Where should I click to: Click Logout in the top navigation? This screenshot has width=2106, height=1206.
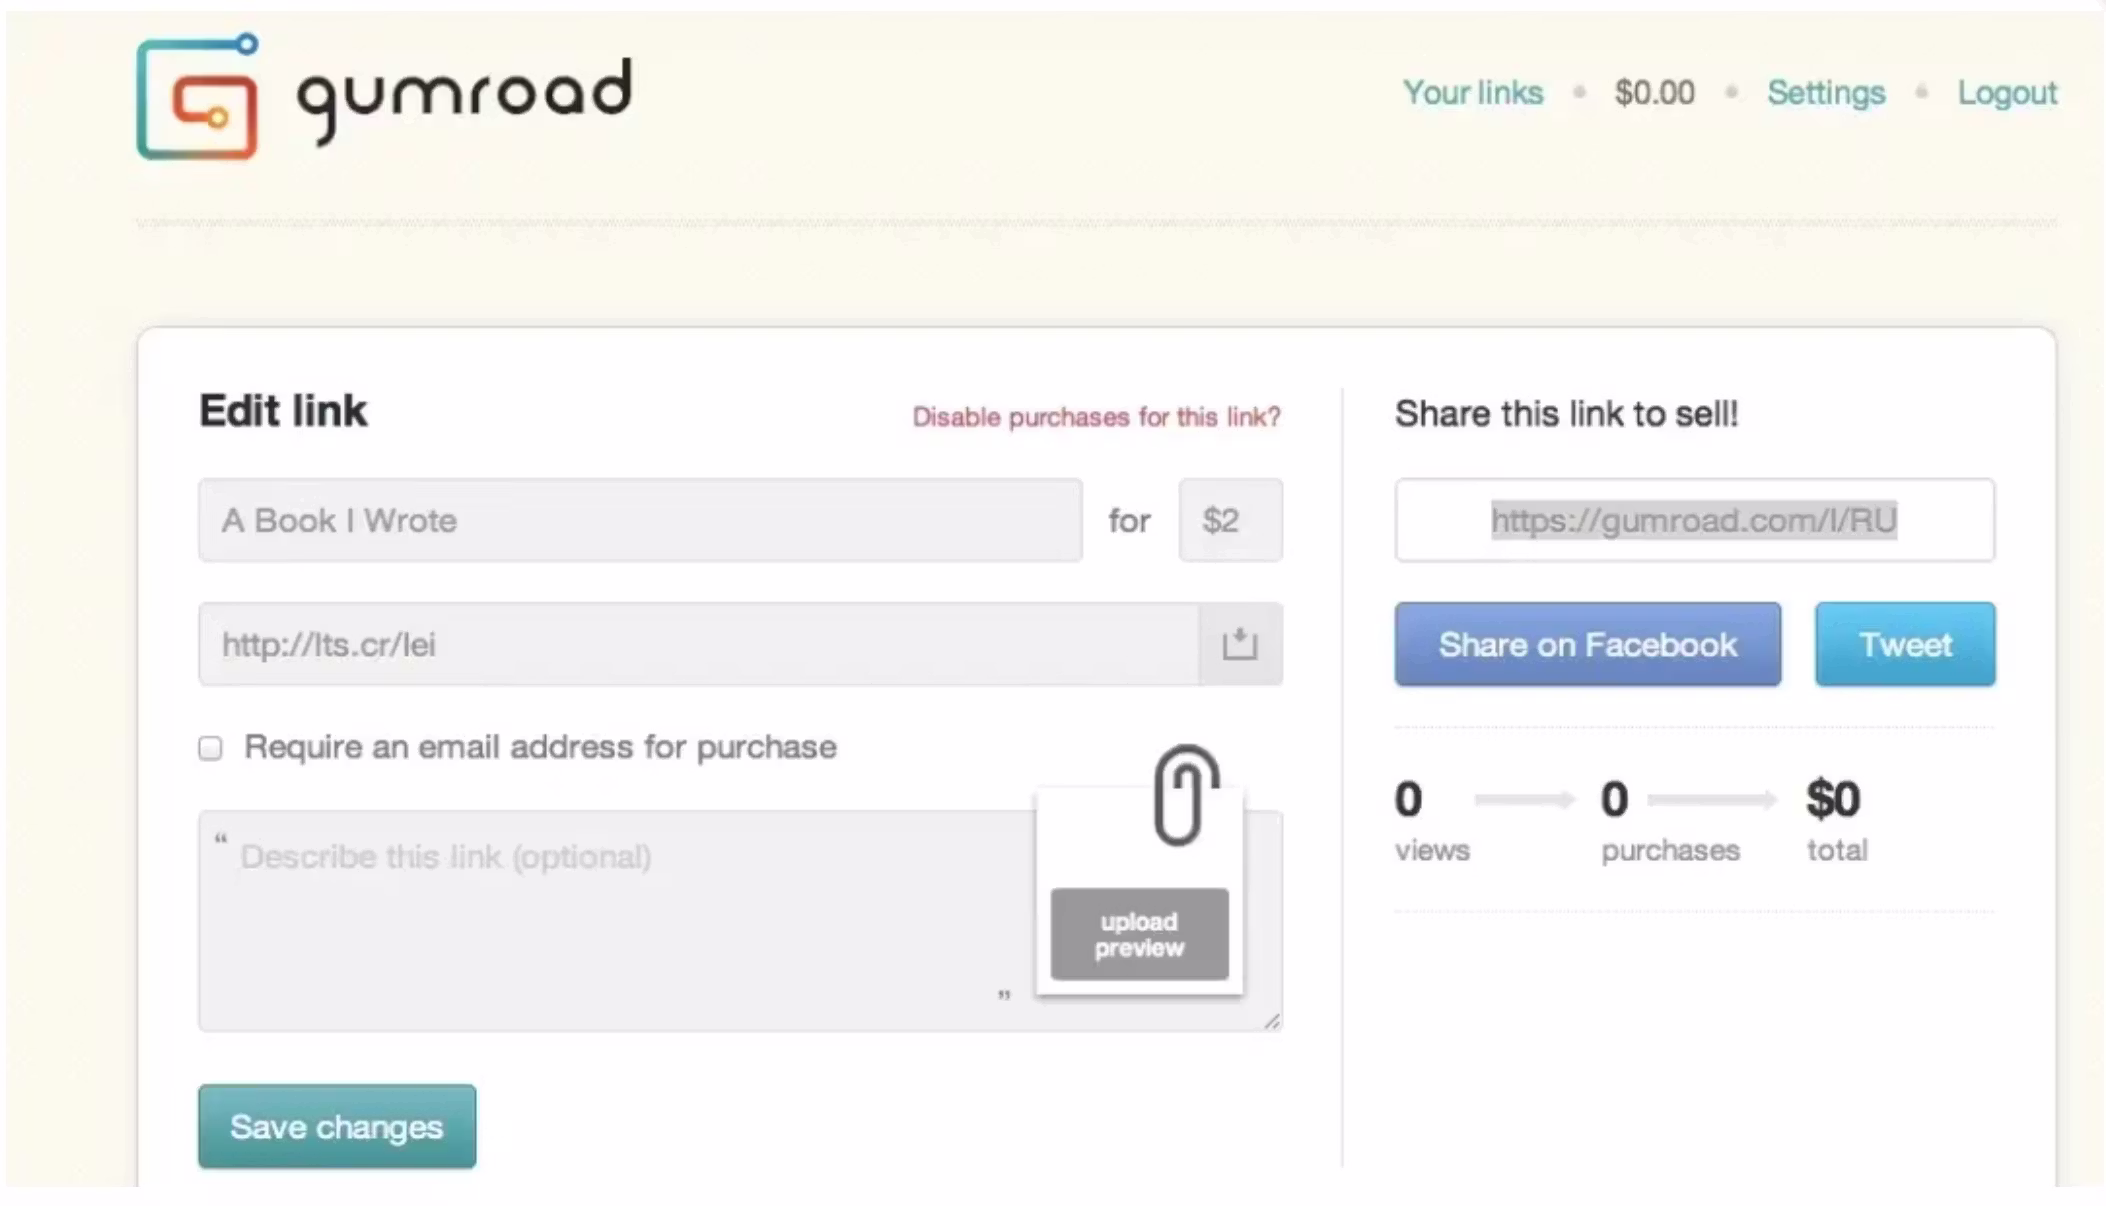(x=2008, y=92)
